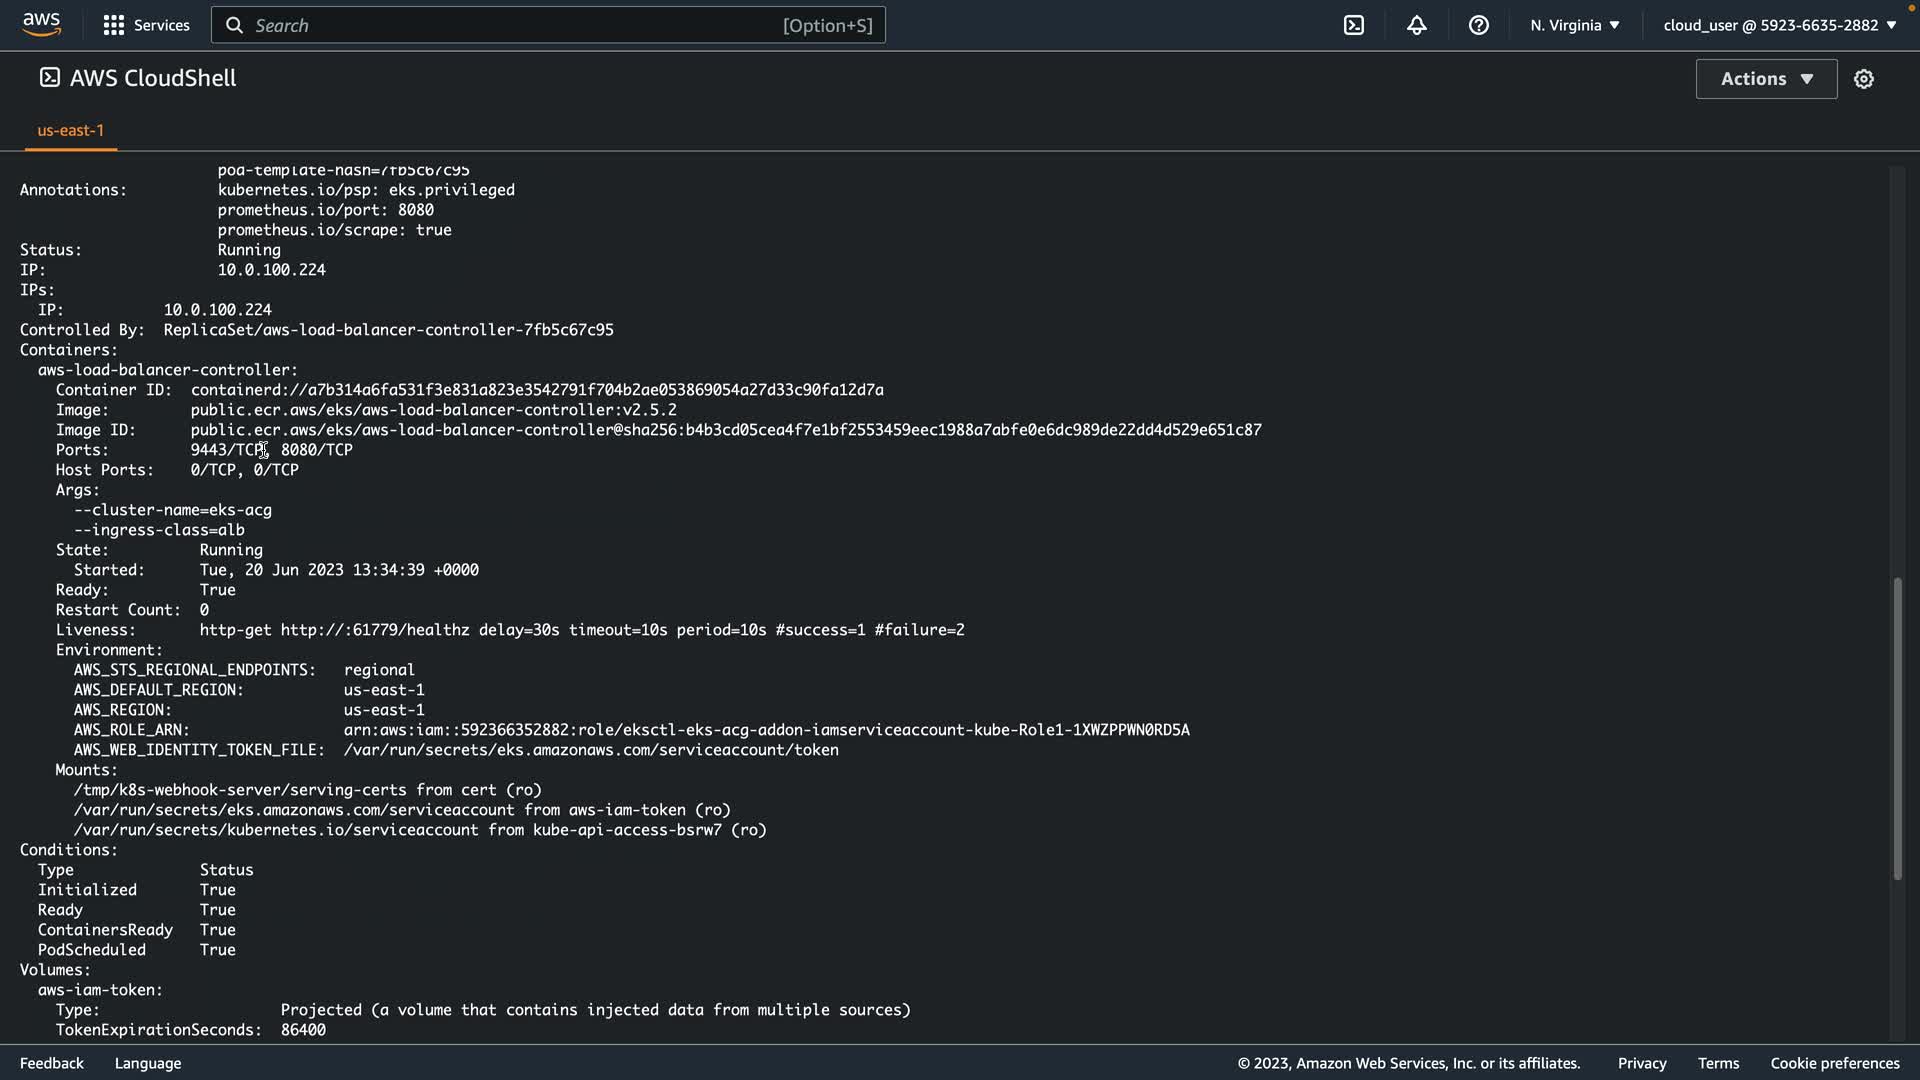Expand the Actions dropdown button
Image resolution: width=1920 pixels, height=1080 pixels.
pyautogui.click(x=1765, y=79)
